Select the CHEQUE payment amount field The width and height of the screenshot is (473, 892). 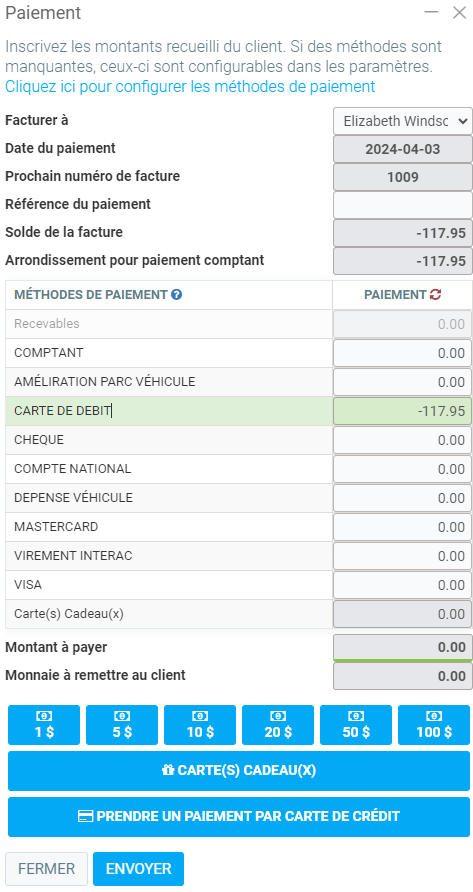tap(402, 440)
